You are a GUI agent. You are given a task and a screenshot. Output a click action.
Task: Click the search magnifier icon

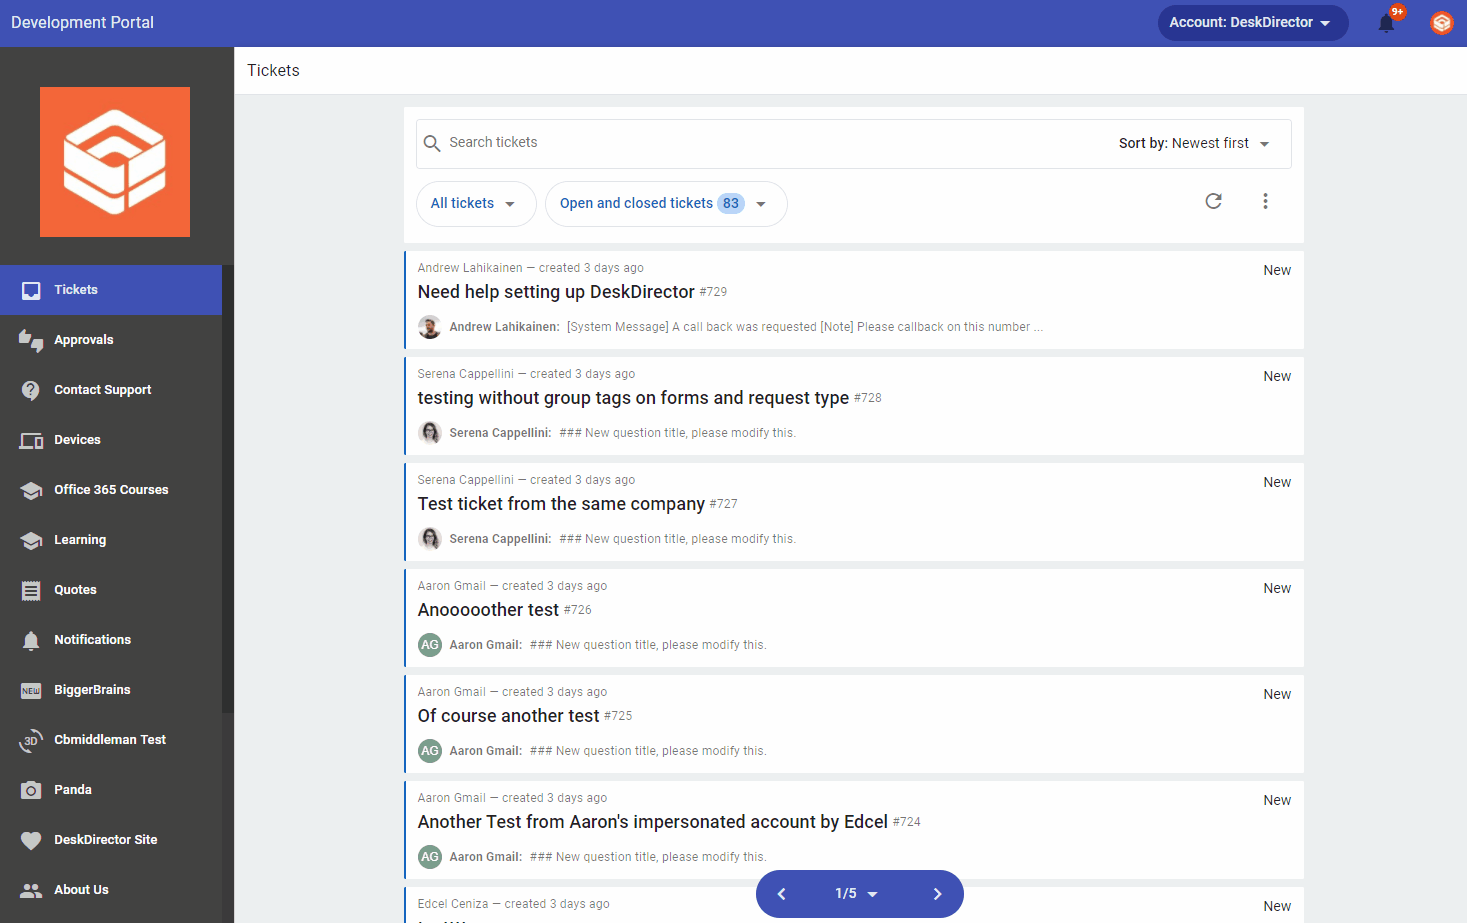pyautogui.click(x=432, y=143)
